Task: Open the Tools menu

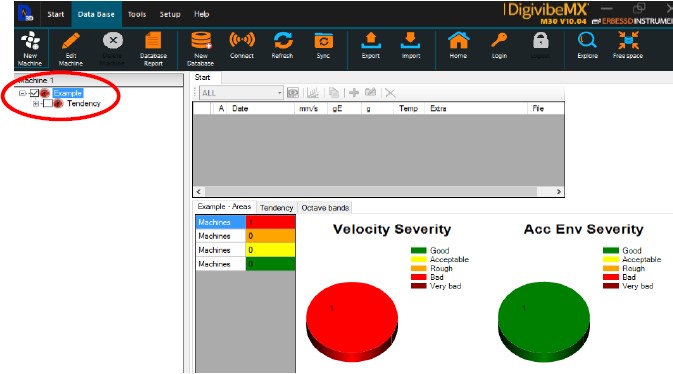Action: click(137, 14)
